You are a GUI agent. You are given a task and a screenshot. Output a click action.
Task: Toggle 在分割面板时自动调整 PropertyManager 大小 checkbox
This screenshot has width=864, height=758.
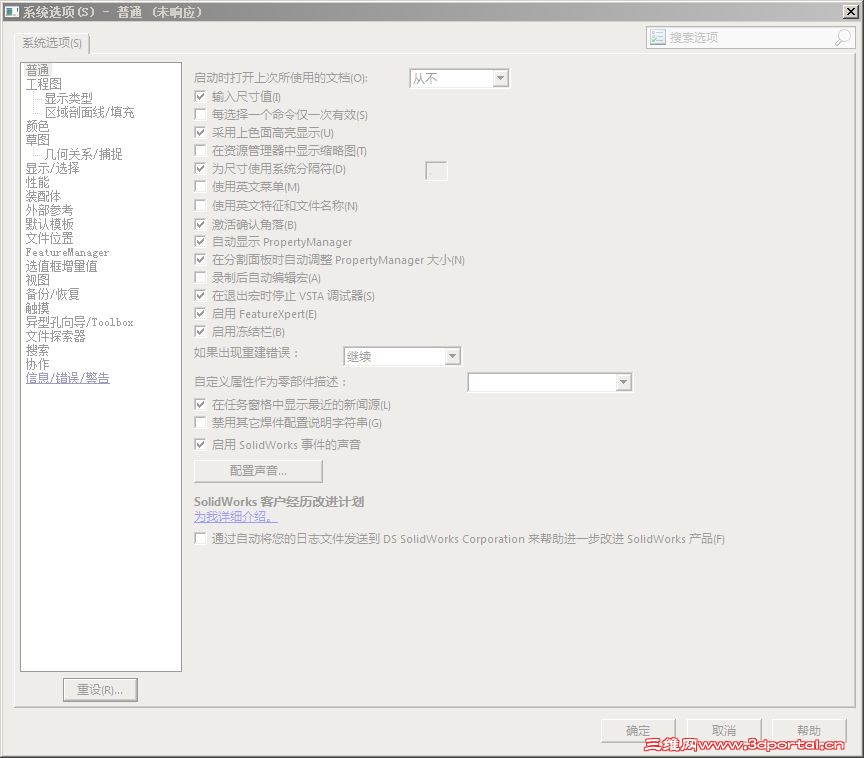coord(200,259)
